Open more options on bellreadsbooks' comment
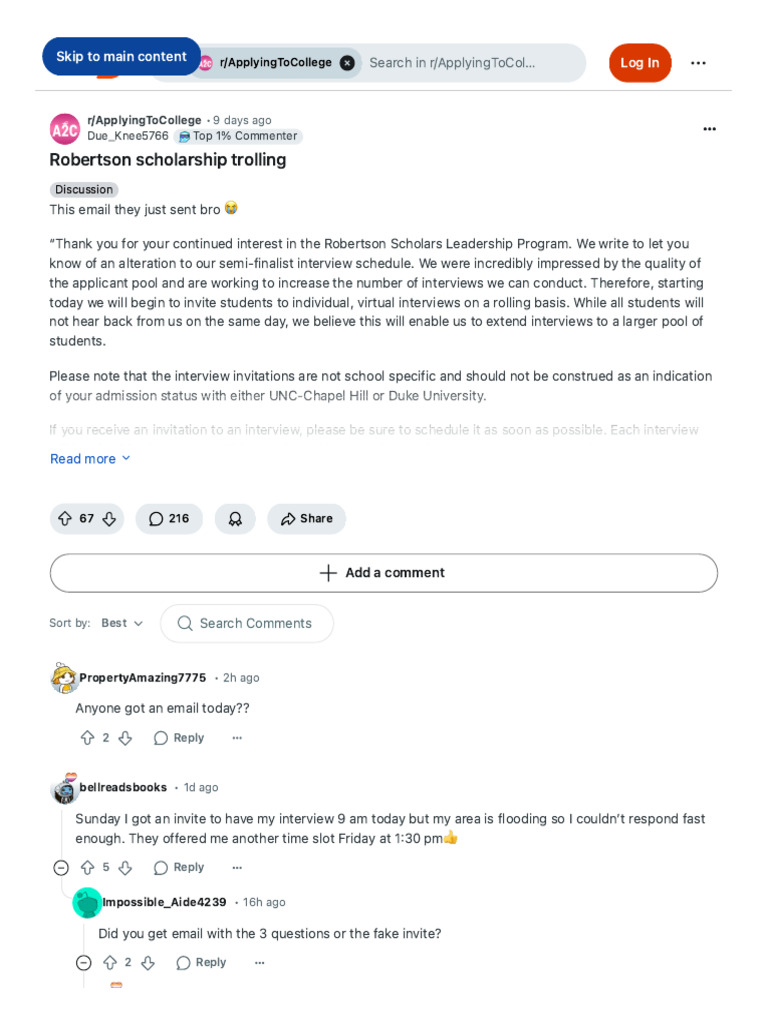This screenshot has width=768, height=1024. coord(237,868)
